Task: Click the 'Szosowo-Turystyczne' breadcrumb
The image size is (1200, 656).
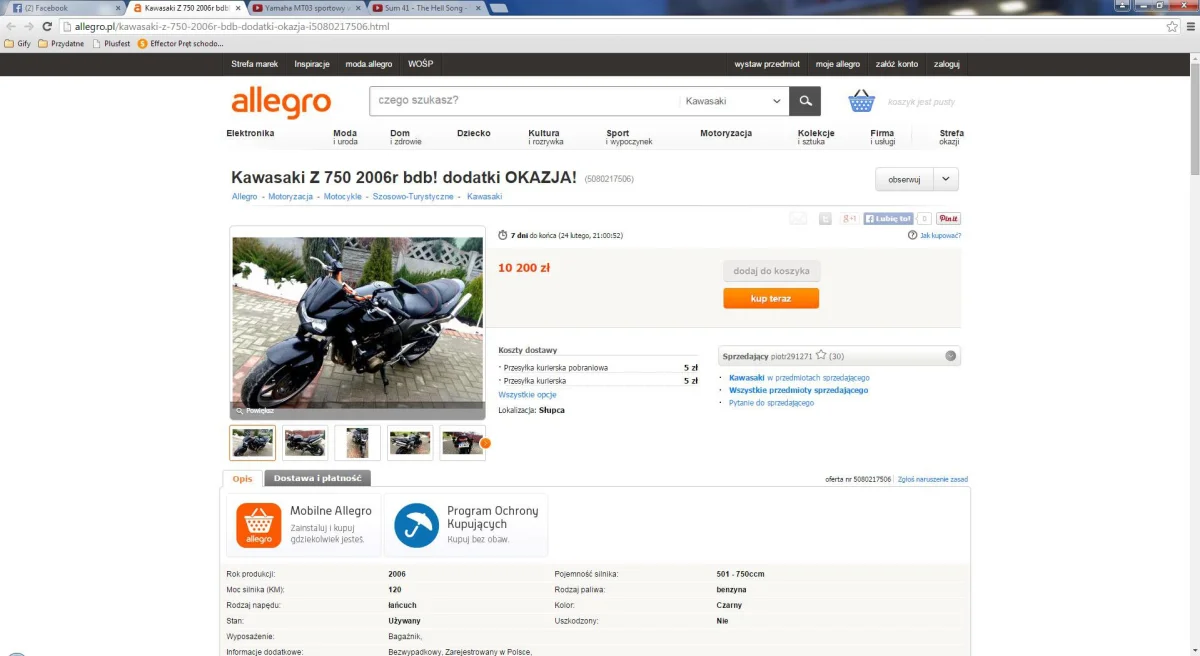Action: [413, 197]
